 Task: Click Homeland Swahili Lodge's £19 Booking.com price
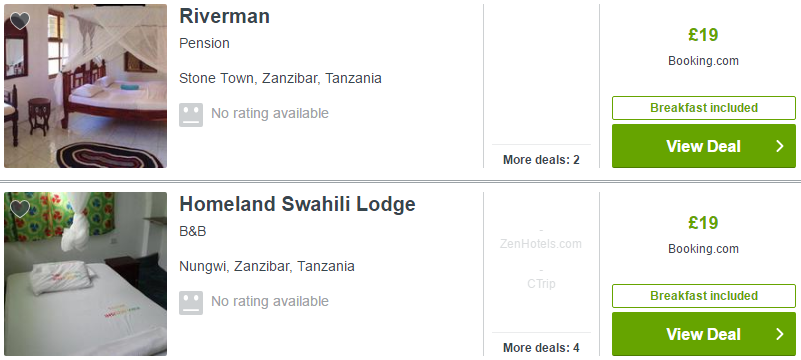click(703, 234)
